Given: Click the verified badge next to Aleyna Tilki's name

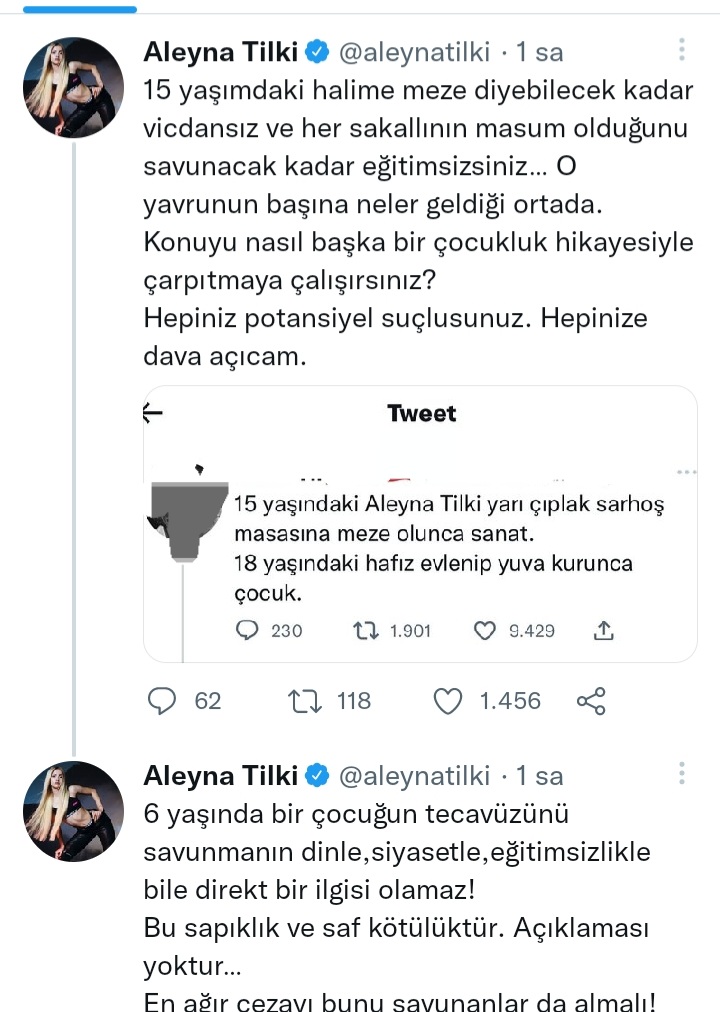Looking at the screenshot, I should [319, 48].
